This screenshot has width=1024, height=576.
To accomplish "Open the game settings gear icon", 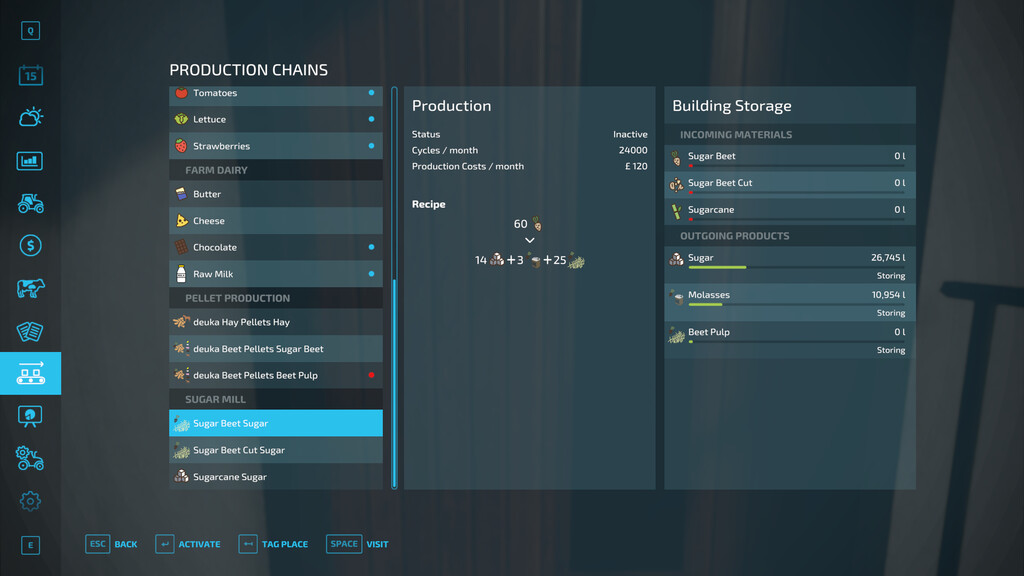I will [30, 500].
